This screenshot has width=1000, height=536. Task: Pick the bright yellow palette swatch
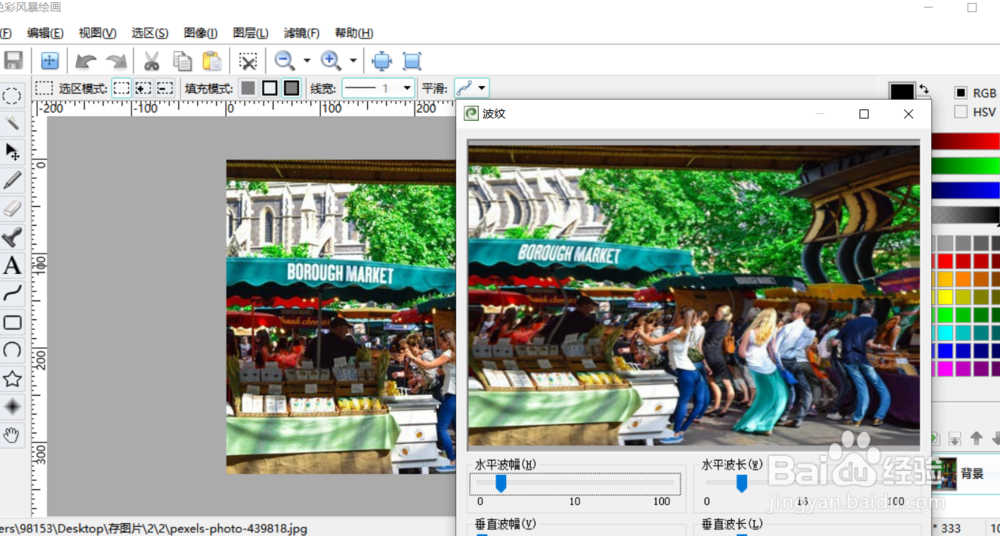click(x=945, y=297)
